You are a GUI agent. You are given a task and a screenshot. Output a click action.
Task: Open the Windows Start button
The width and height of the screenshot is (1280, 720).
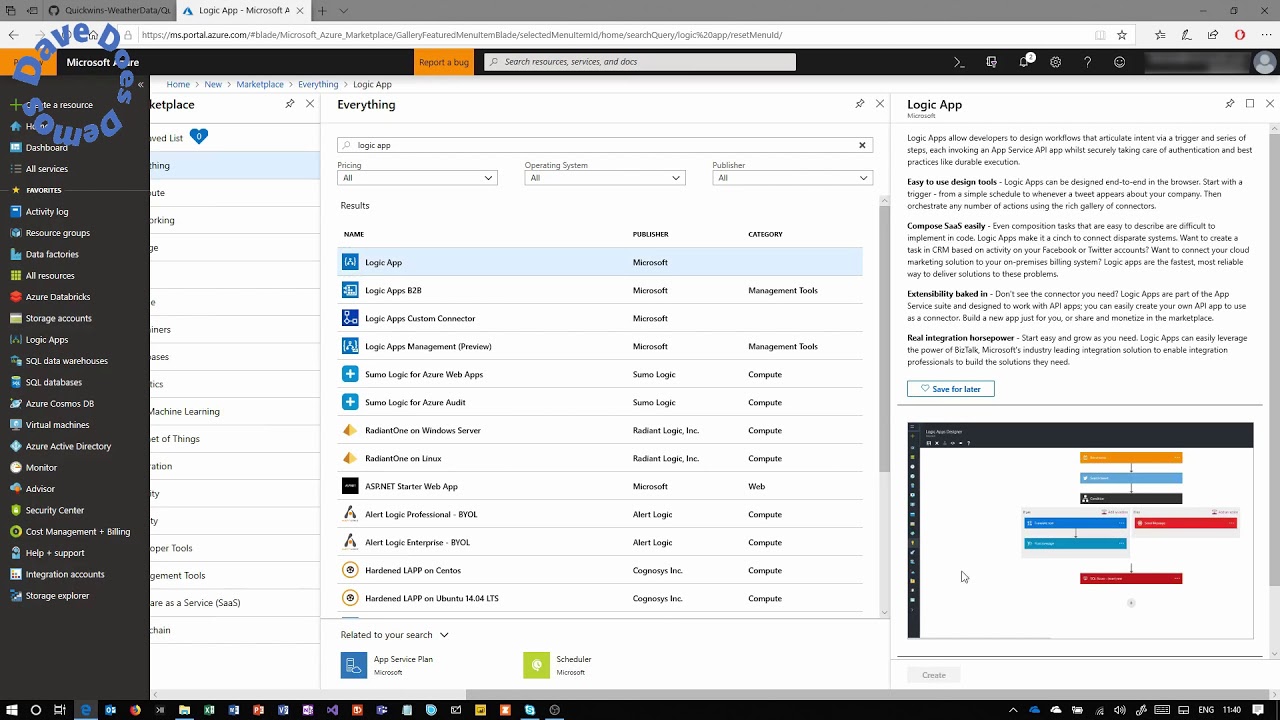tap(11, 710)
